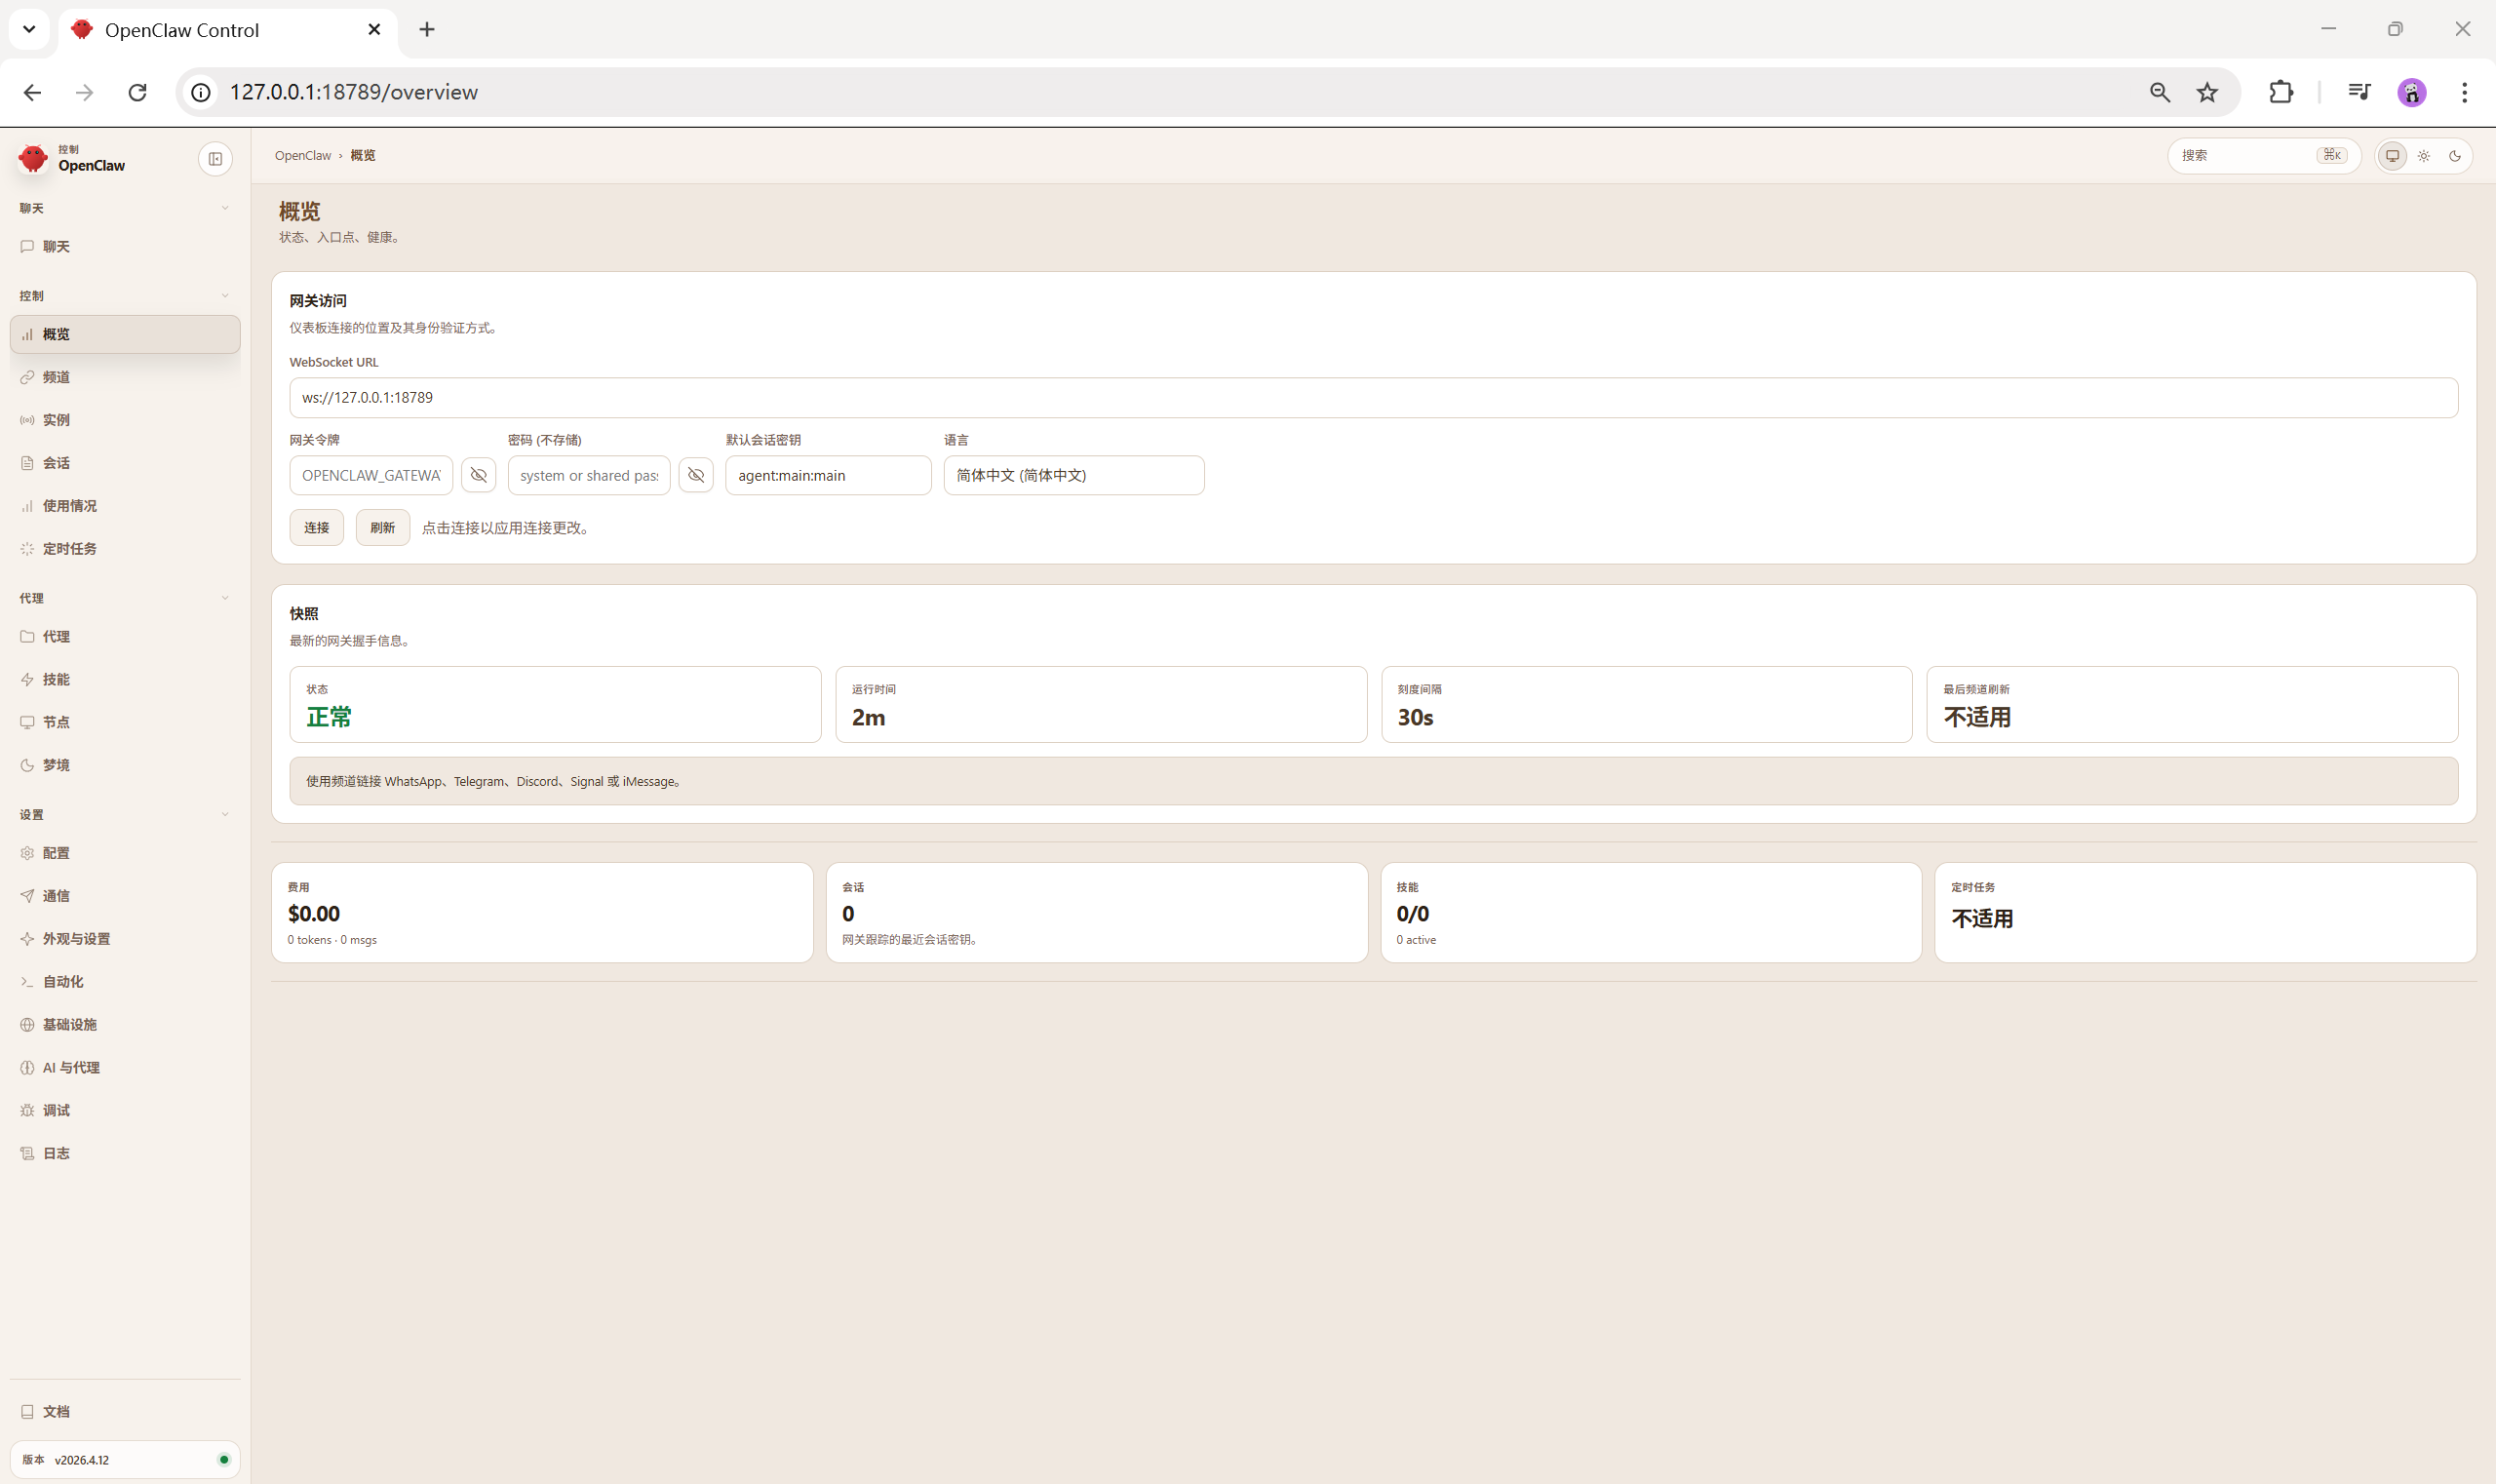Collapse the 设置 sidebar section
The image size is (2496, 1484).
[x=224, y=815]
